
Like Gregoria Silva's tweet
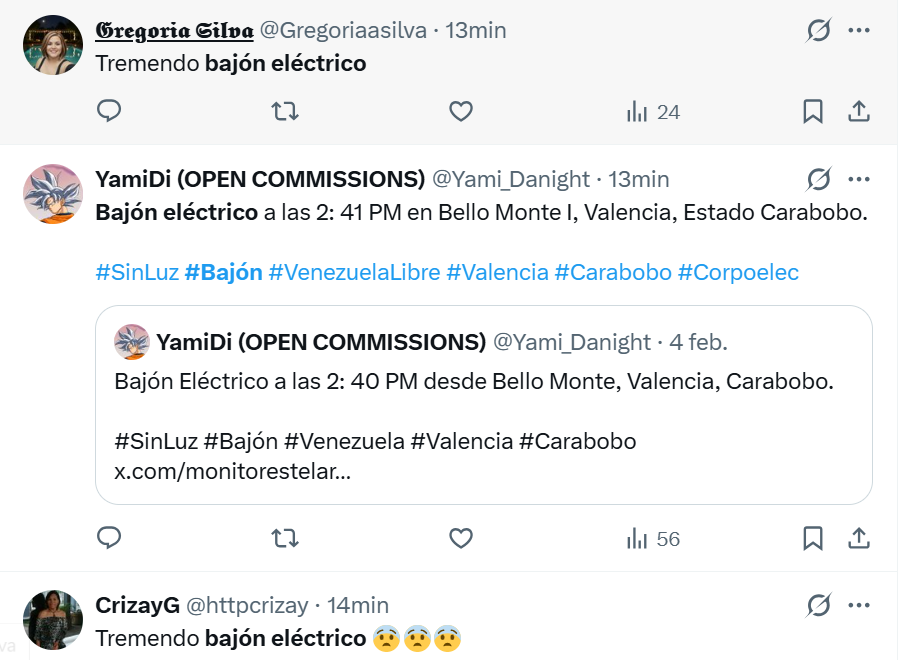[460, 111]
